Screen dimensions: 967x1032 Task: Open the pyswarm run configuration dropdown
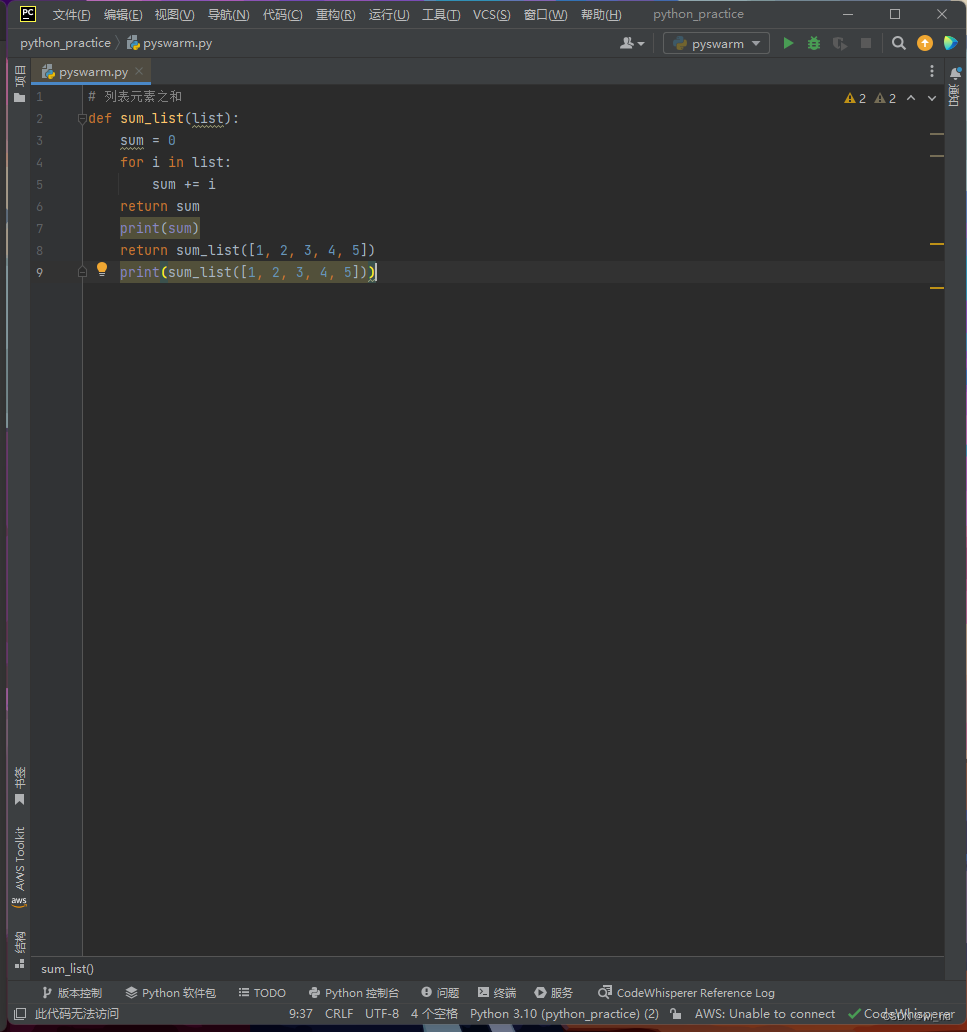point(716,43)
